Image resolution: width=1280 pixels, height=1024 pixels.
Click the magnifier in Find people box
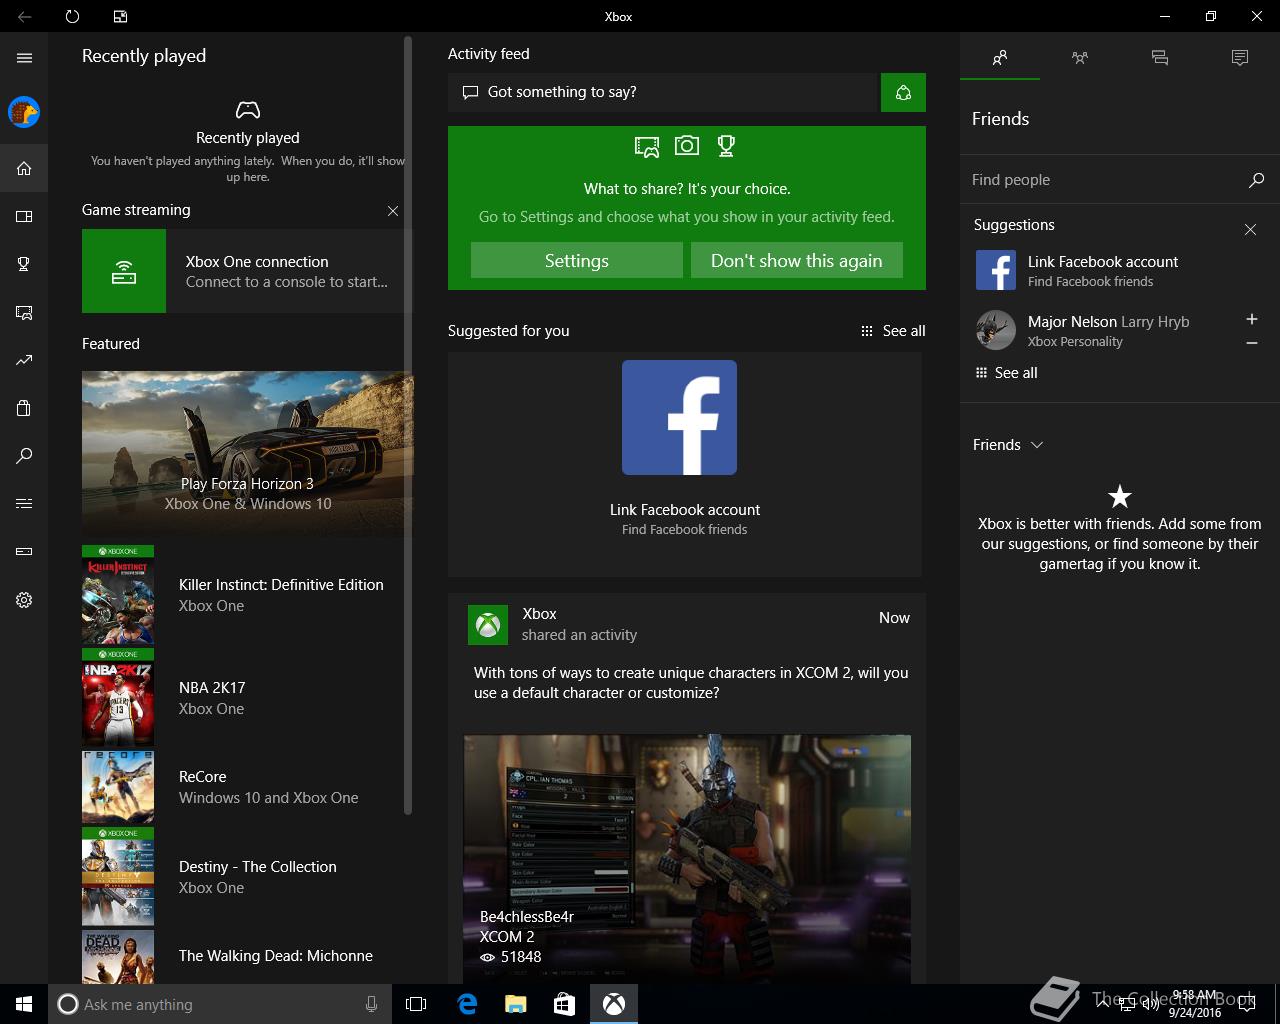1256,180
